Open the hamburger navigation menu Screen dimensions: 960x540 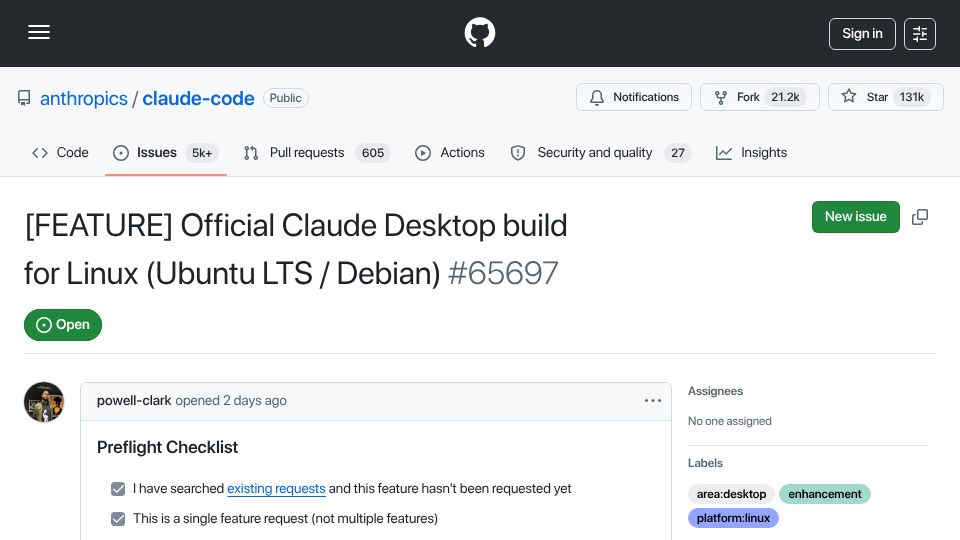pyautogui.click(x=39, y=32)
